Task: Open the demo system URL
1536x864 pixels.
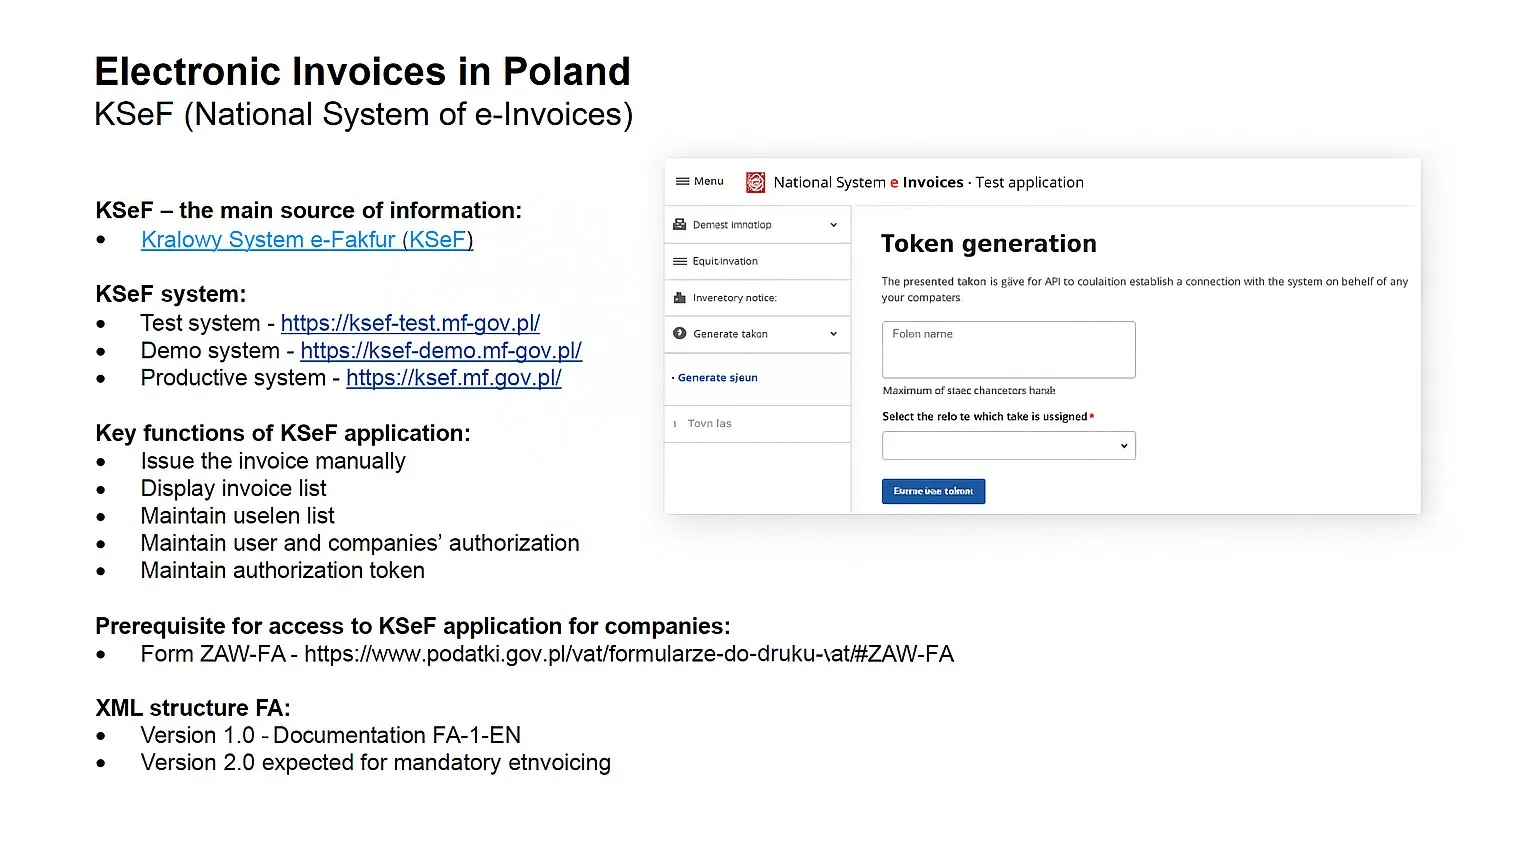Action: point(441,351)
